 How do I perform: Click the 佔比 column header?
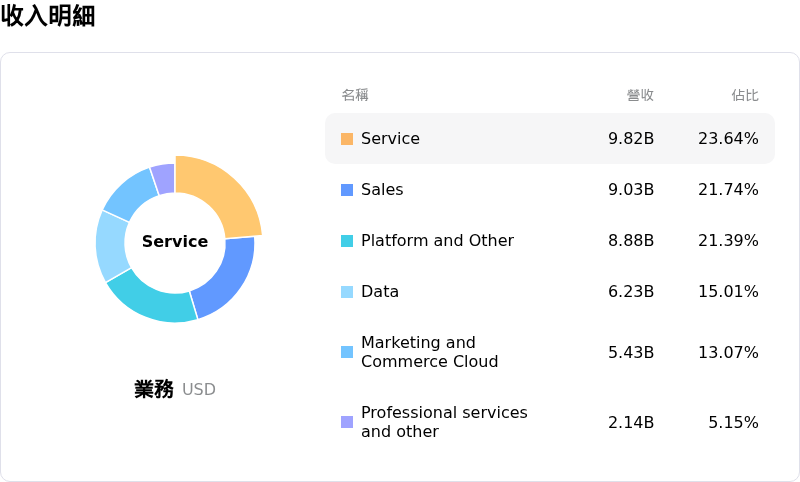pos(744,95)
